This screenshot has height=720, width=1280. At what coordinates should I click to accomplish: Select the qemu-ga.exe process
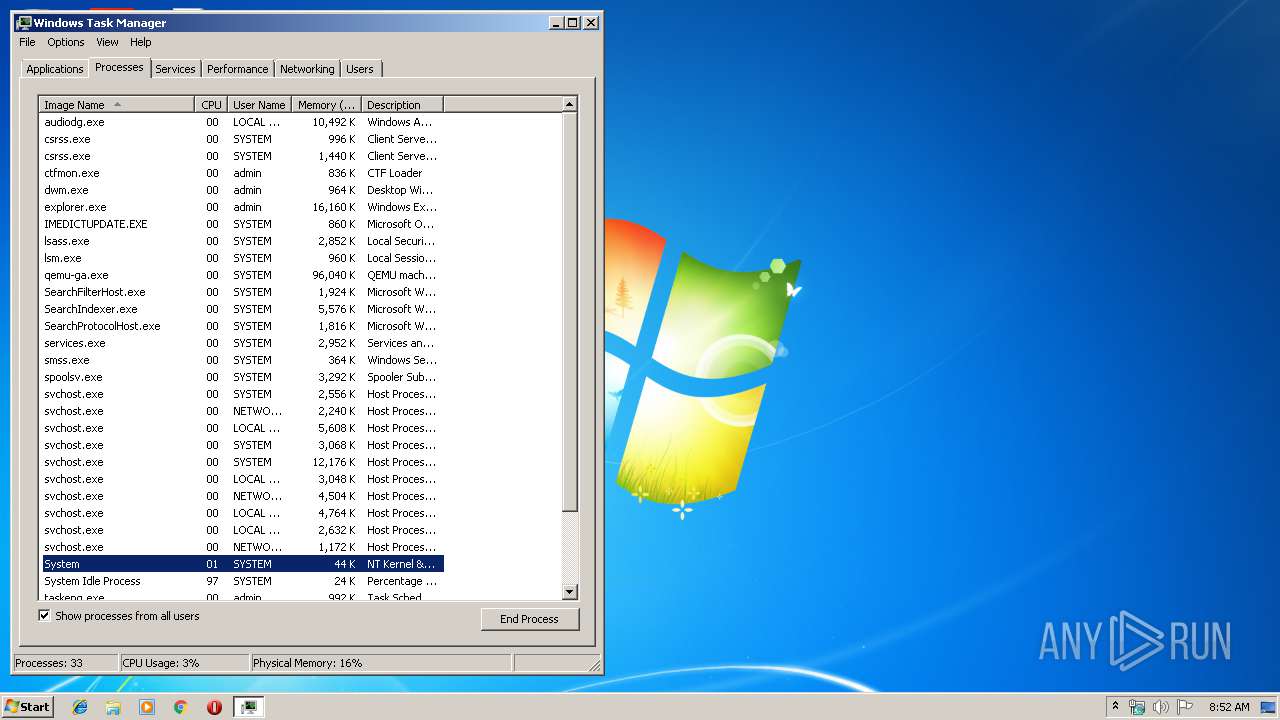click(x=241, y=275)
